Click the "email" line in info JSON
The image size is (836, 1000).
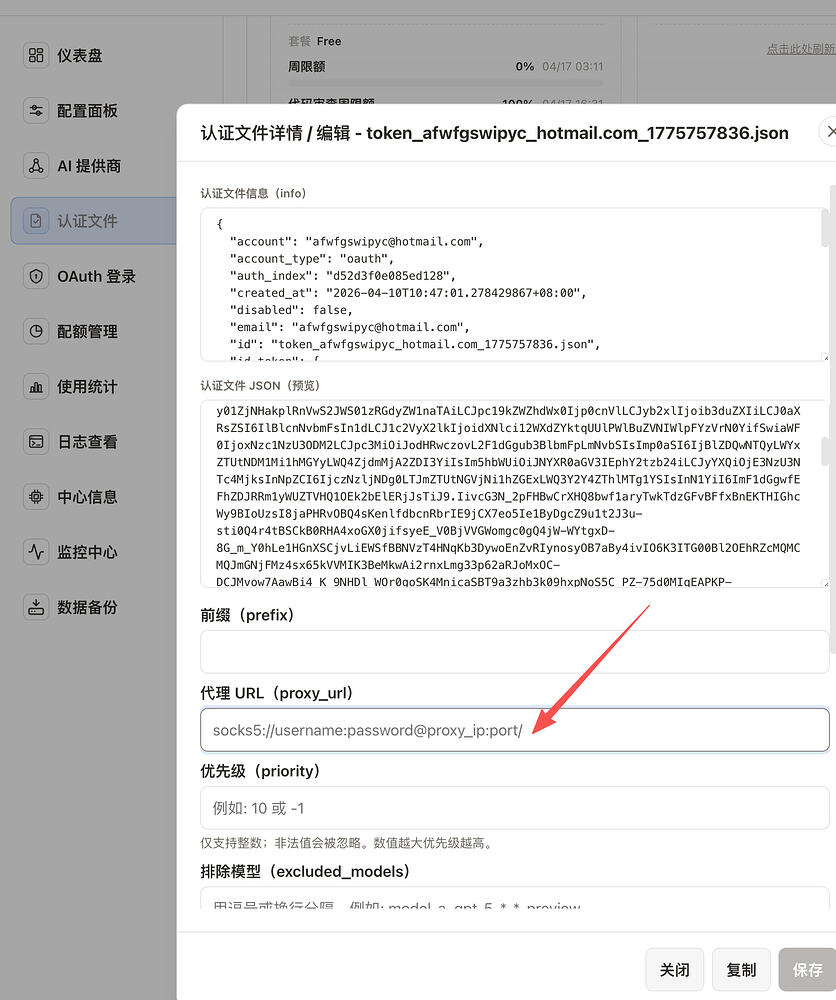click(349, 327)
